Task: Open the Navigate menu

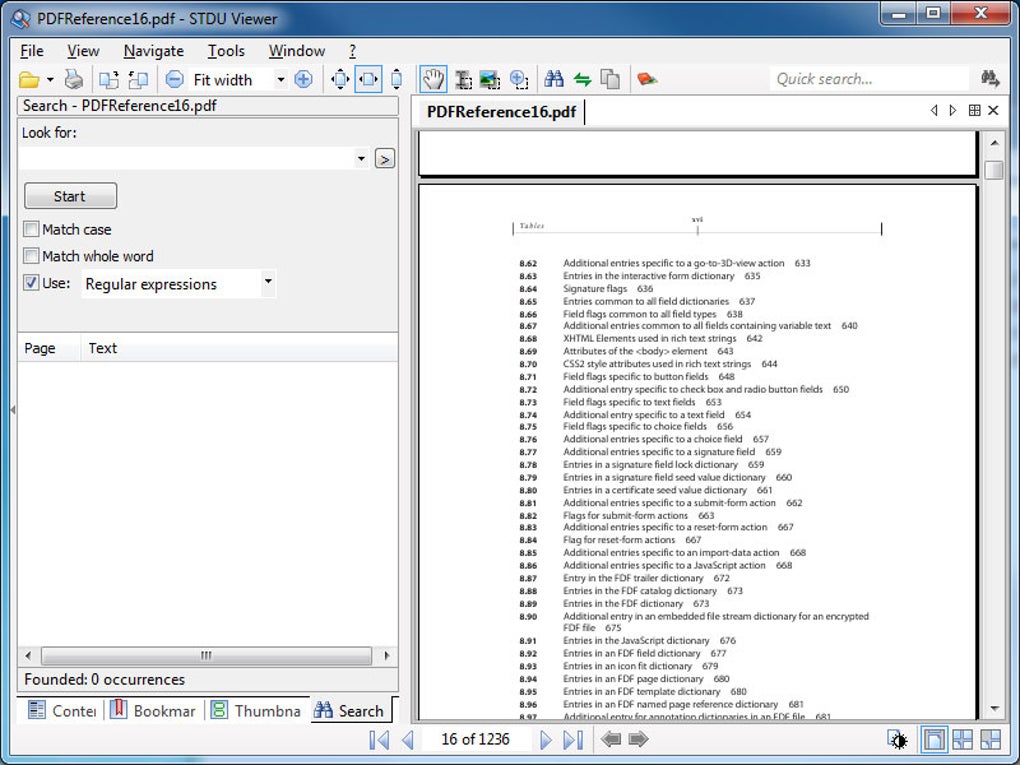Action: click(154, 51)
